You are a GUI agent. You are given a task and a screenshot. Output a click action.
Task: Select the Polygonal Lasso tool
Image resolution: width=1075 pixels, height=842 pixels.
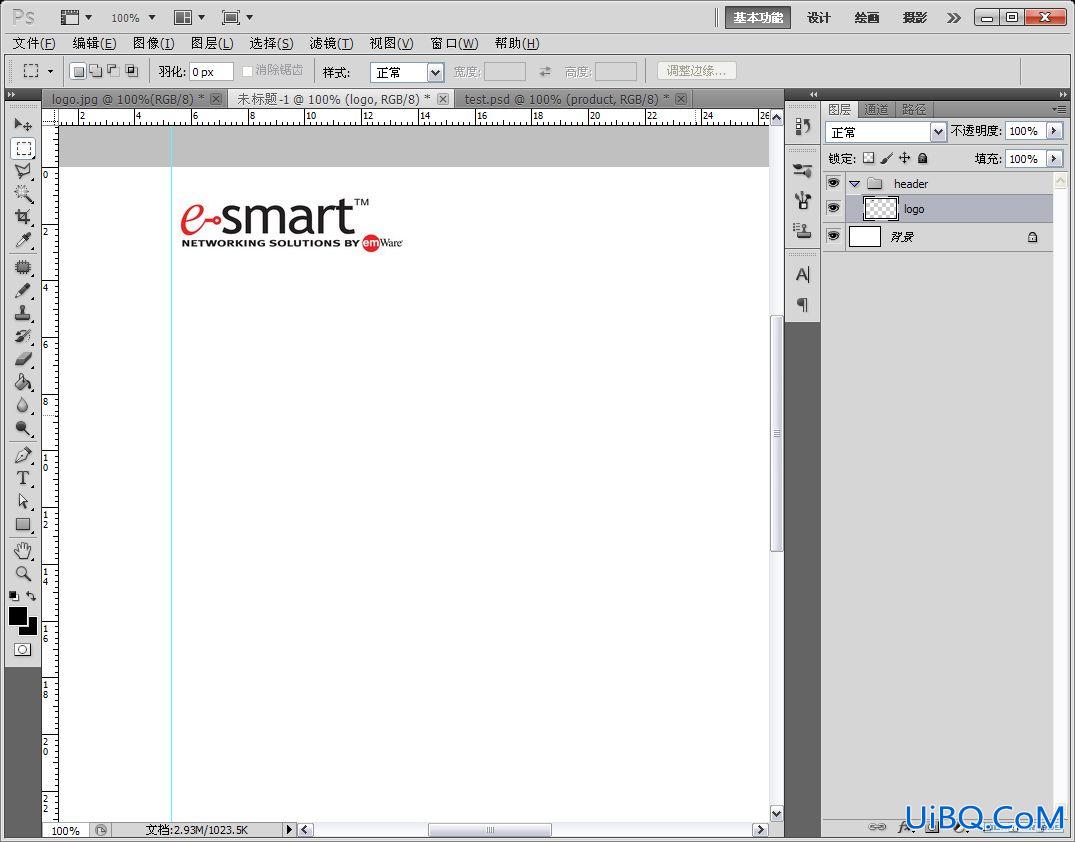pyautogui.click(x=23, y=171)
